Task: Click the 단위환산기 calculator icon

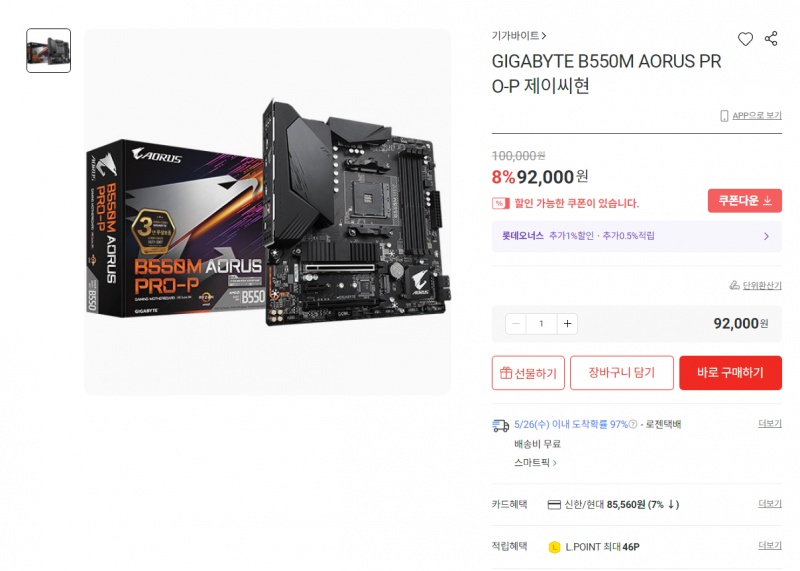Action: [734, 285]
